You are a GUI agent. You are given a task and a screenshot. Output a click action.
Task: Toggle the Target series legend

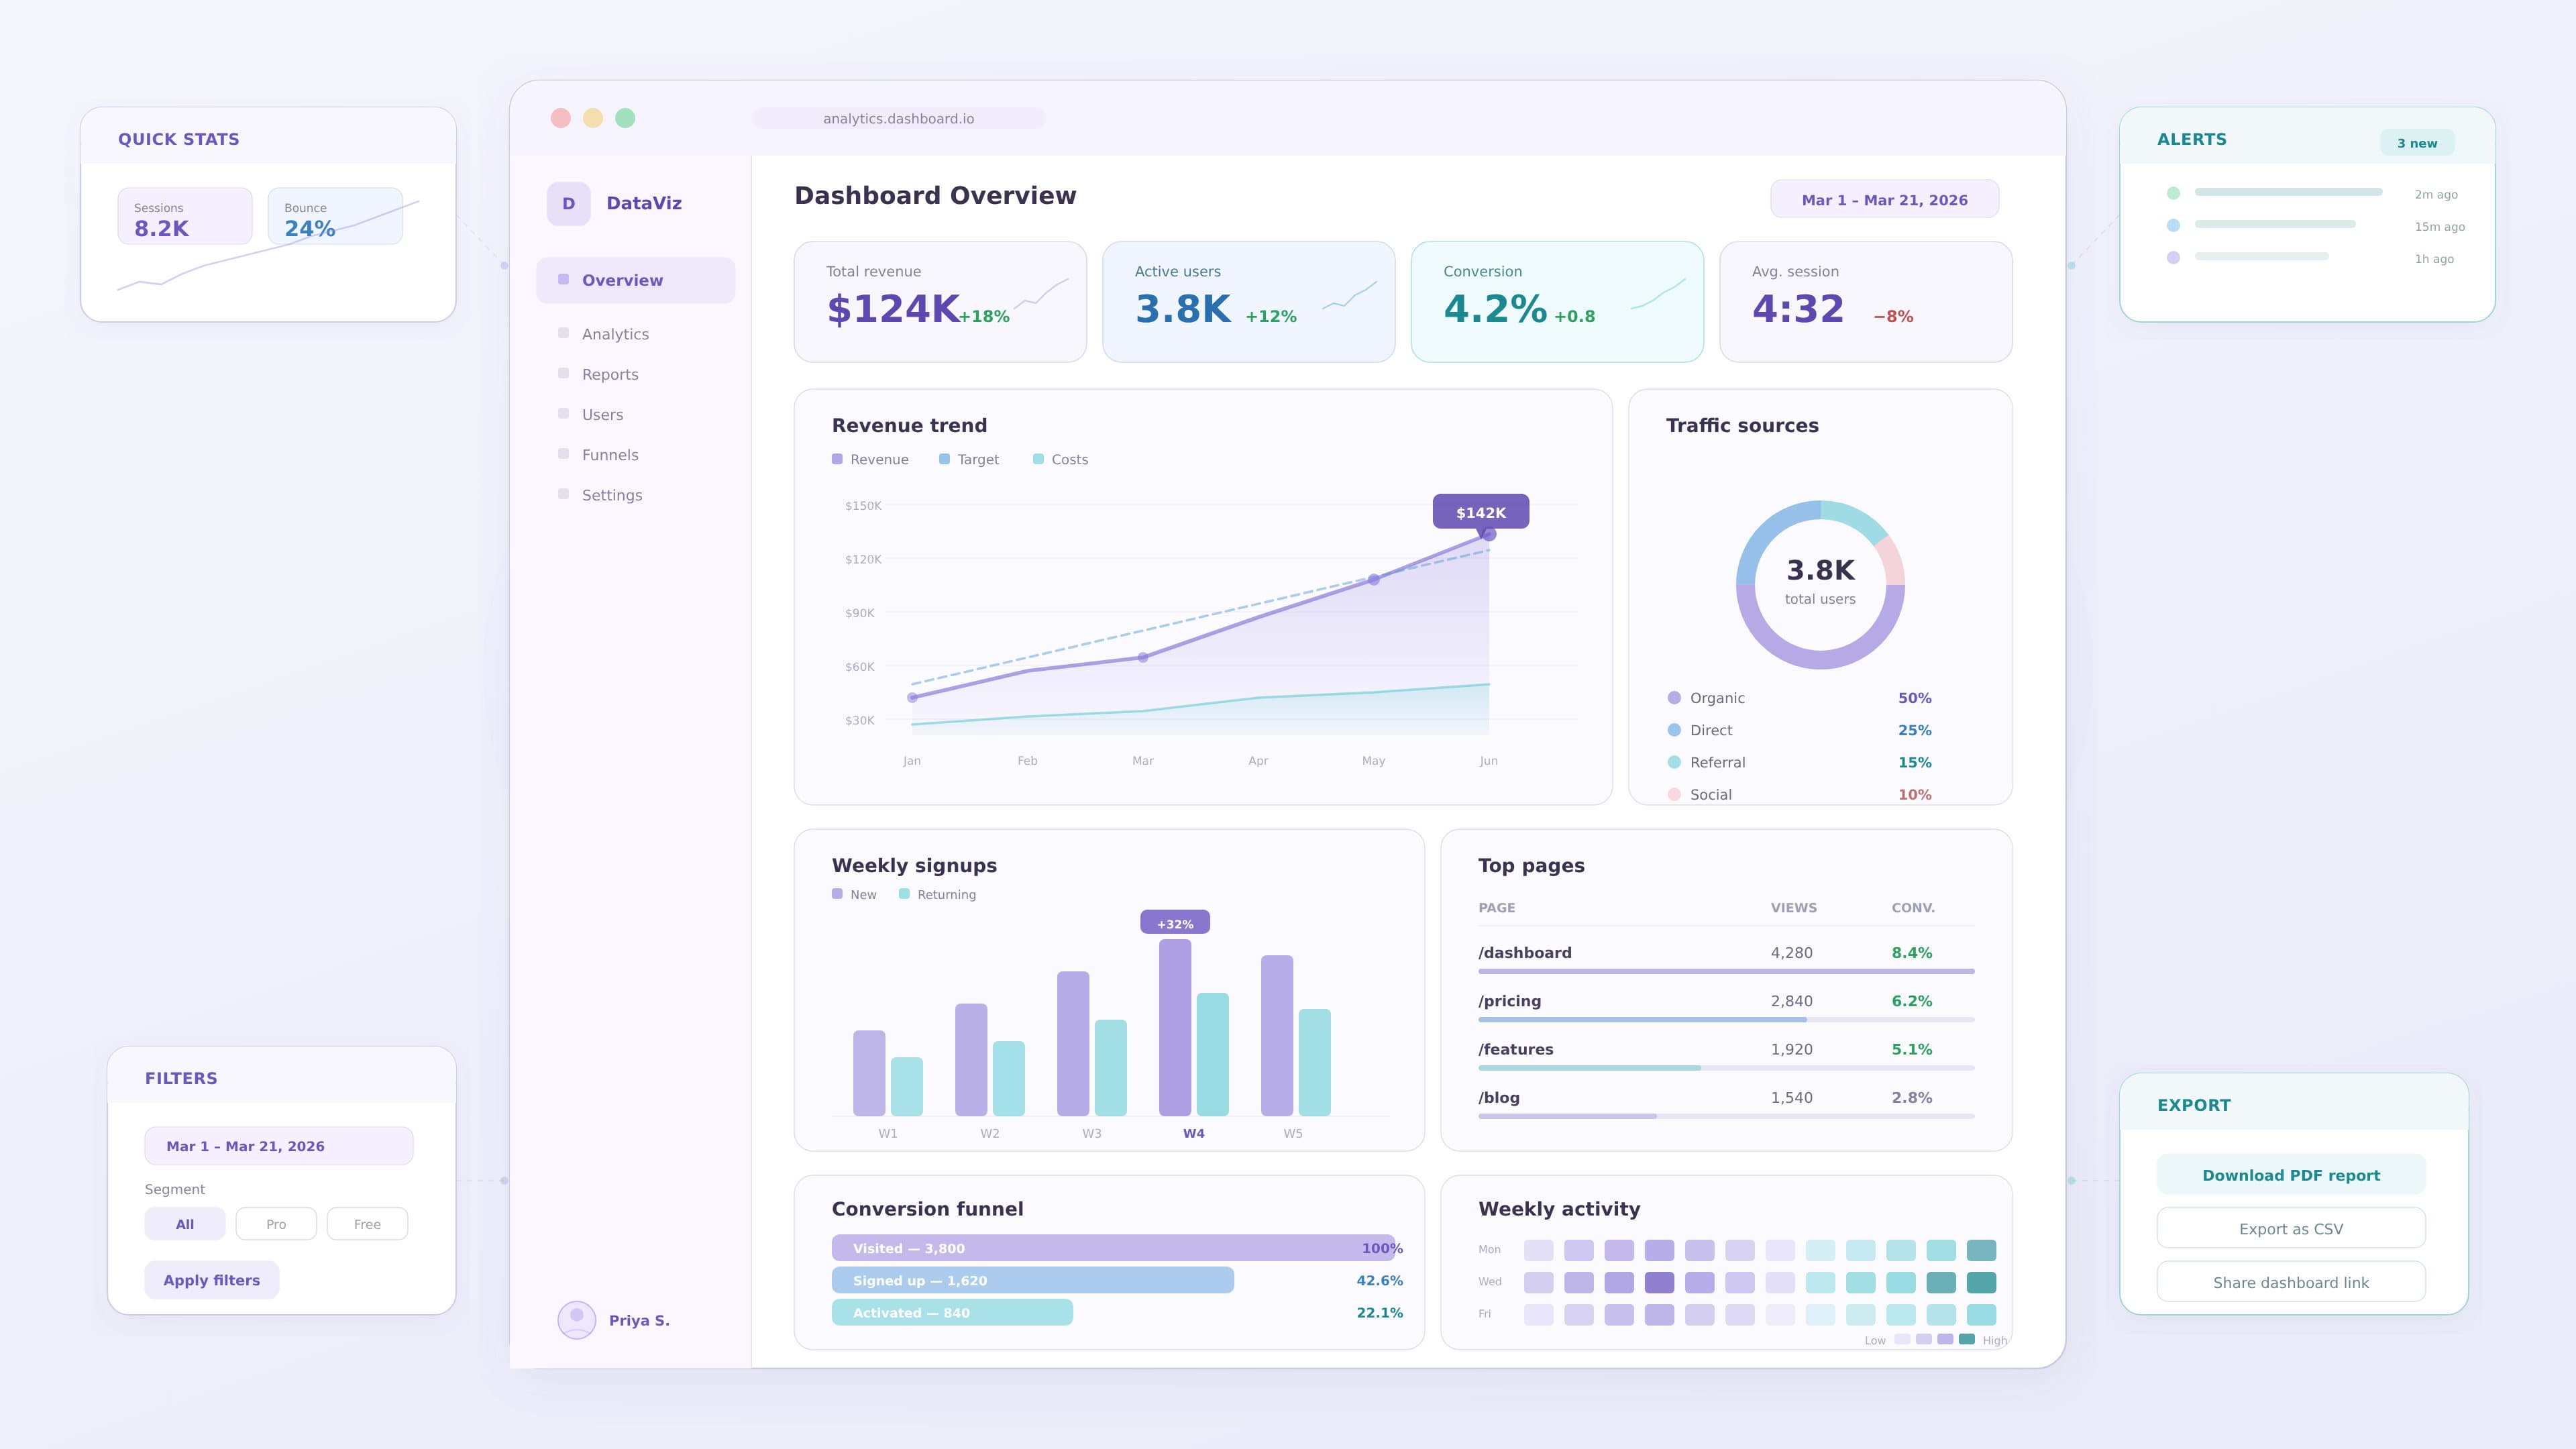click(969, 459)
